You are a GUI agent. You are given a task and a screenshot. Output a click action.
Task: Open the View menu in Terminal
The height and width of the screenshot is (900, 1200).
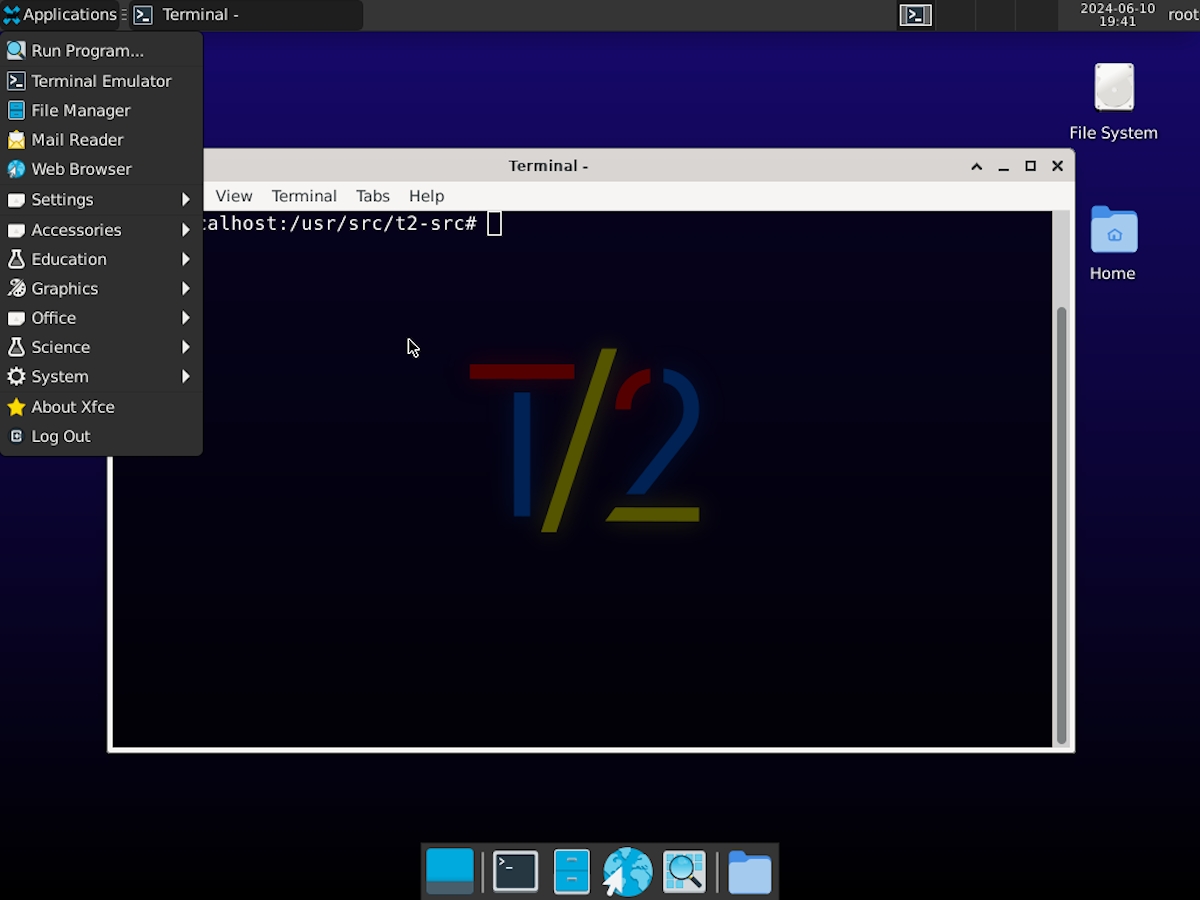click(234, 196)
